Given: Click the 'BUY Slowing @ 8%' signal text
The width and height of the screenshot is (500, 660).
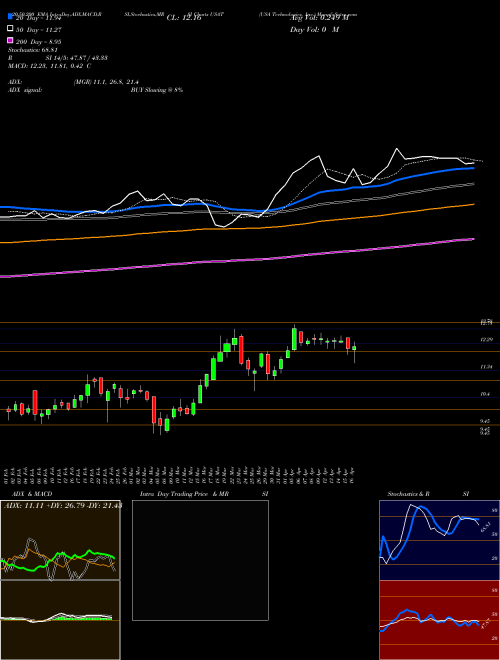Looking at the screenshot, I should [157, 90].
